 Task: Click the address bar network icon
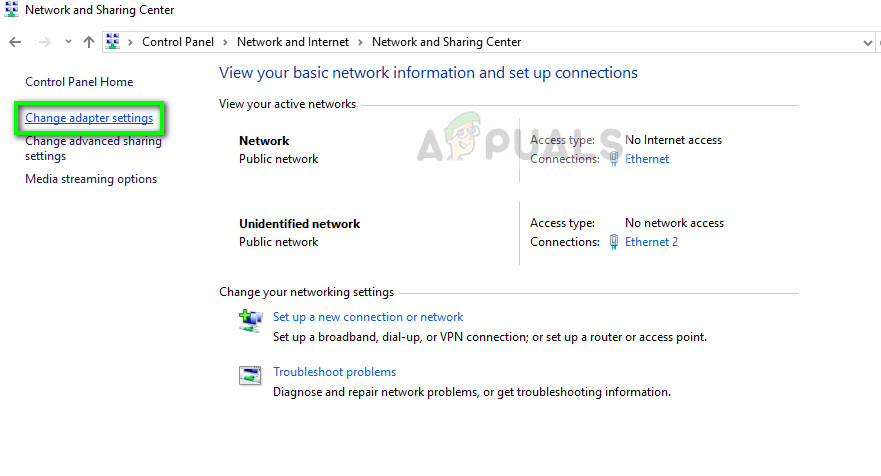[x=112, y=42]
